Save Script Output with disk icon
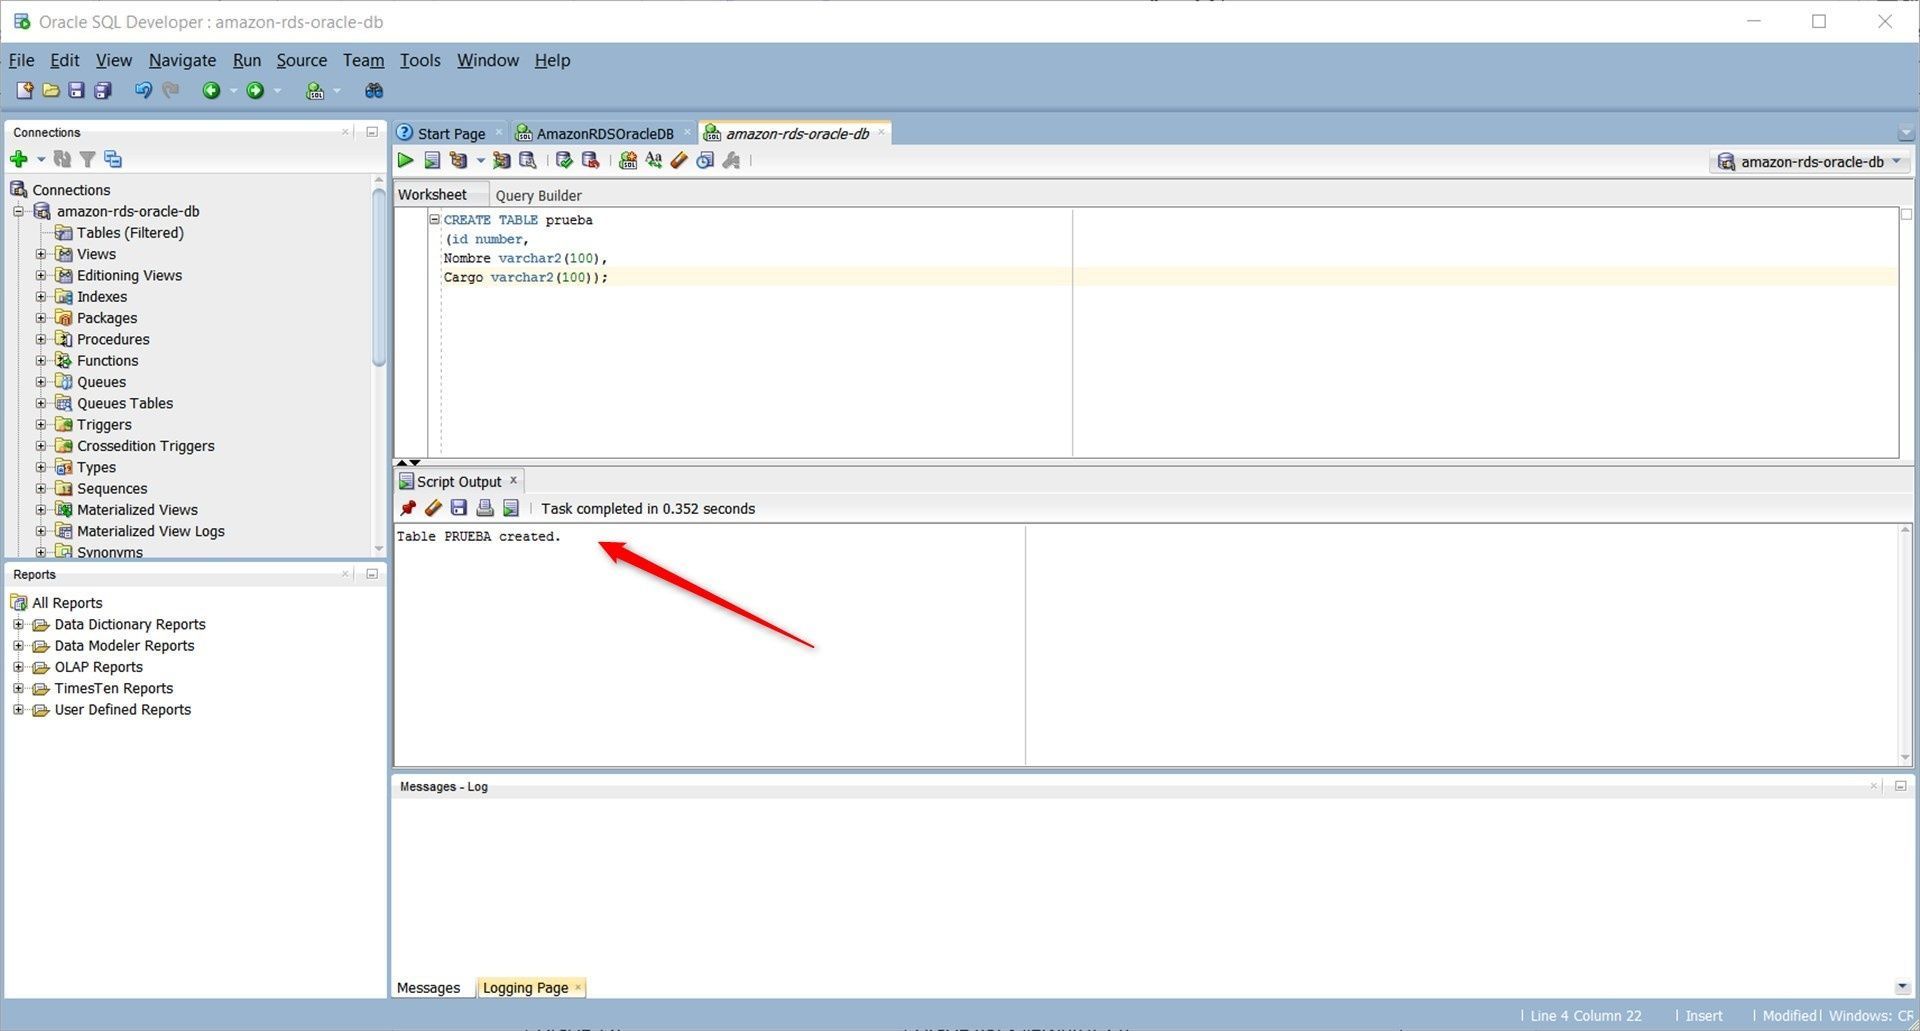1920x1031 pixels. [x=459, y=508]
